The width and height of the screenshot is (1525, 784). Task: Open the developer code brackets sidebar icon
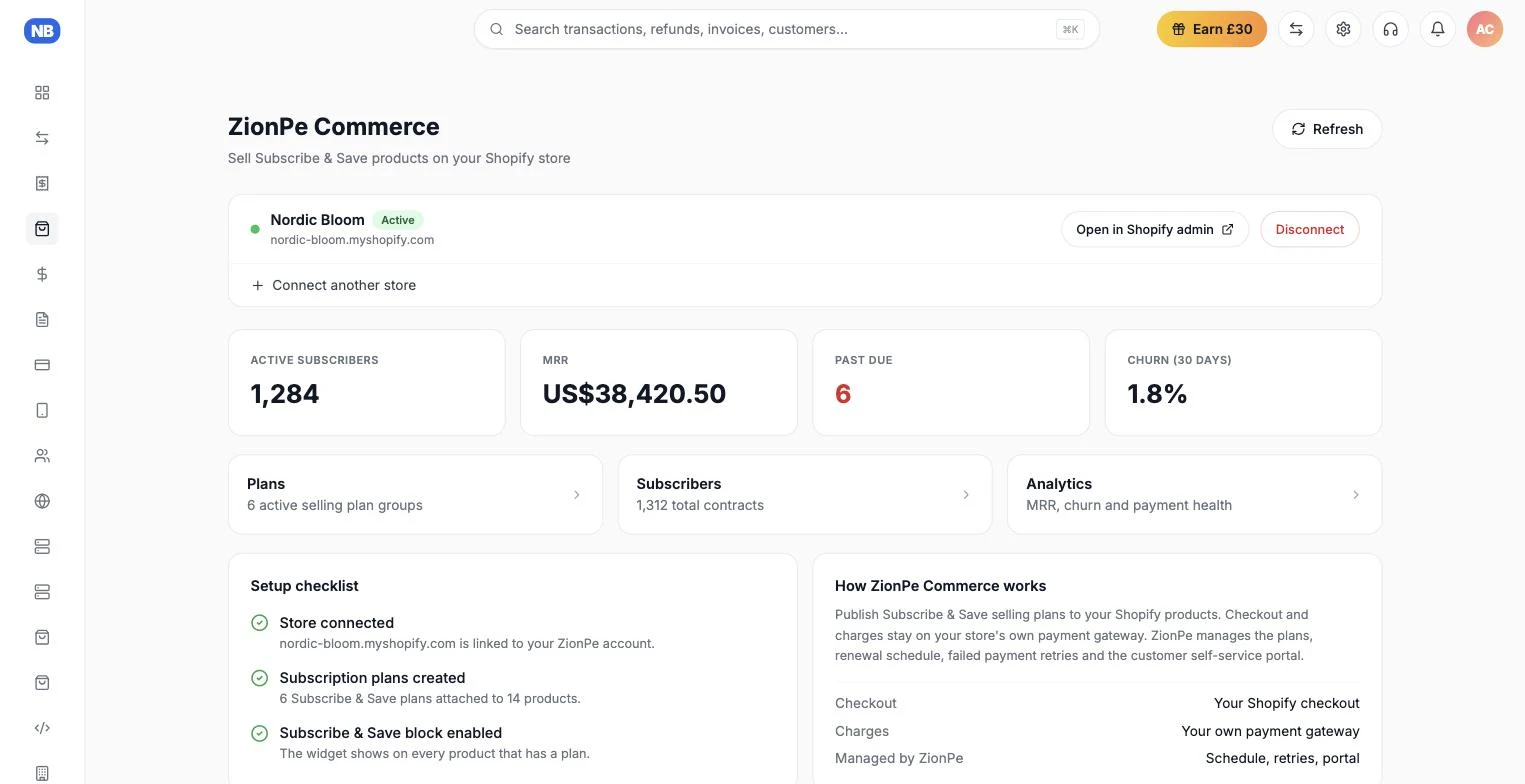42,728
